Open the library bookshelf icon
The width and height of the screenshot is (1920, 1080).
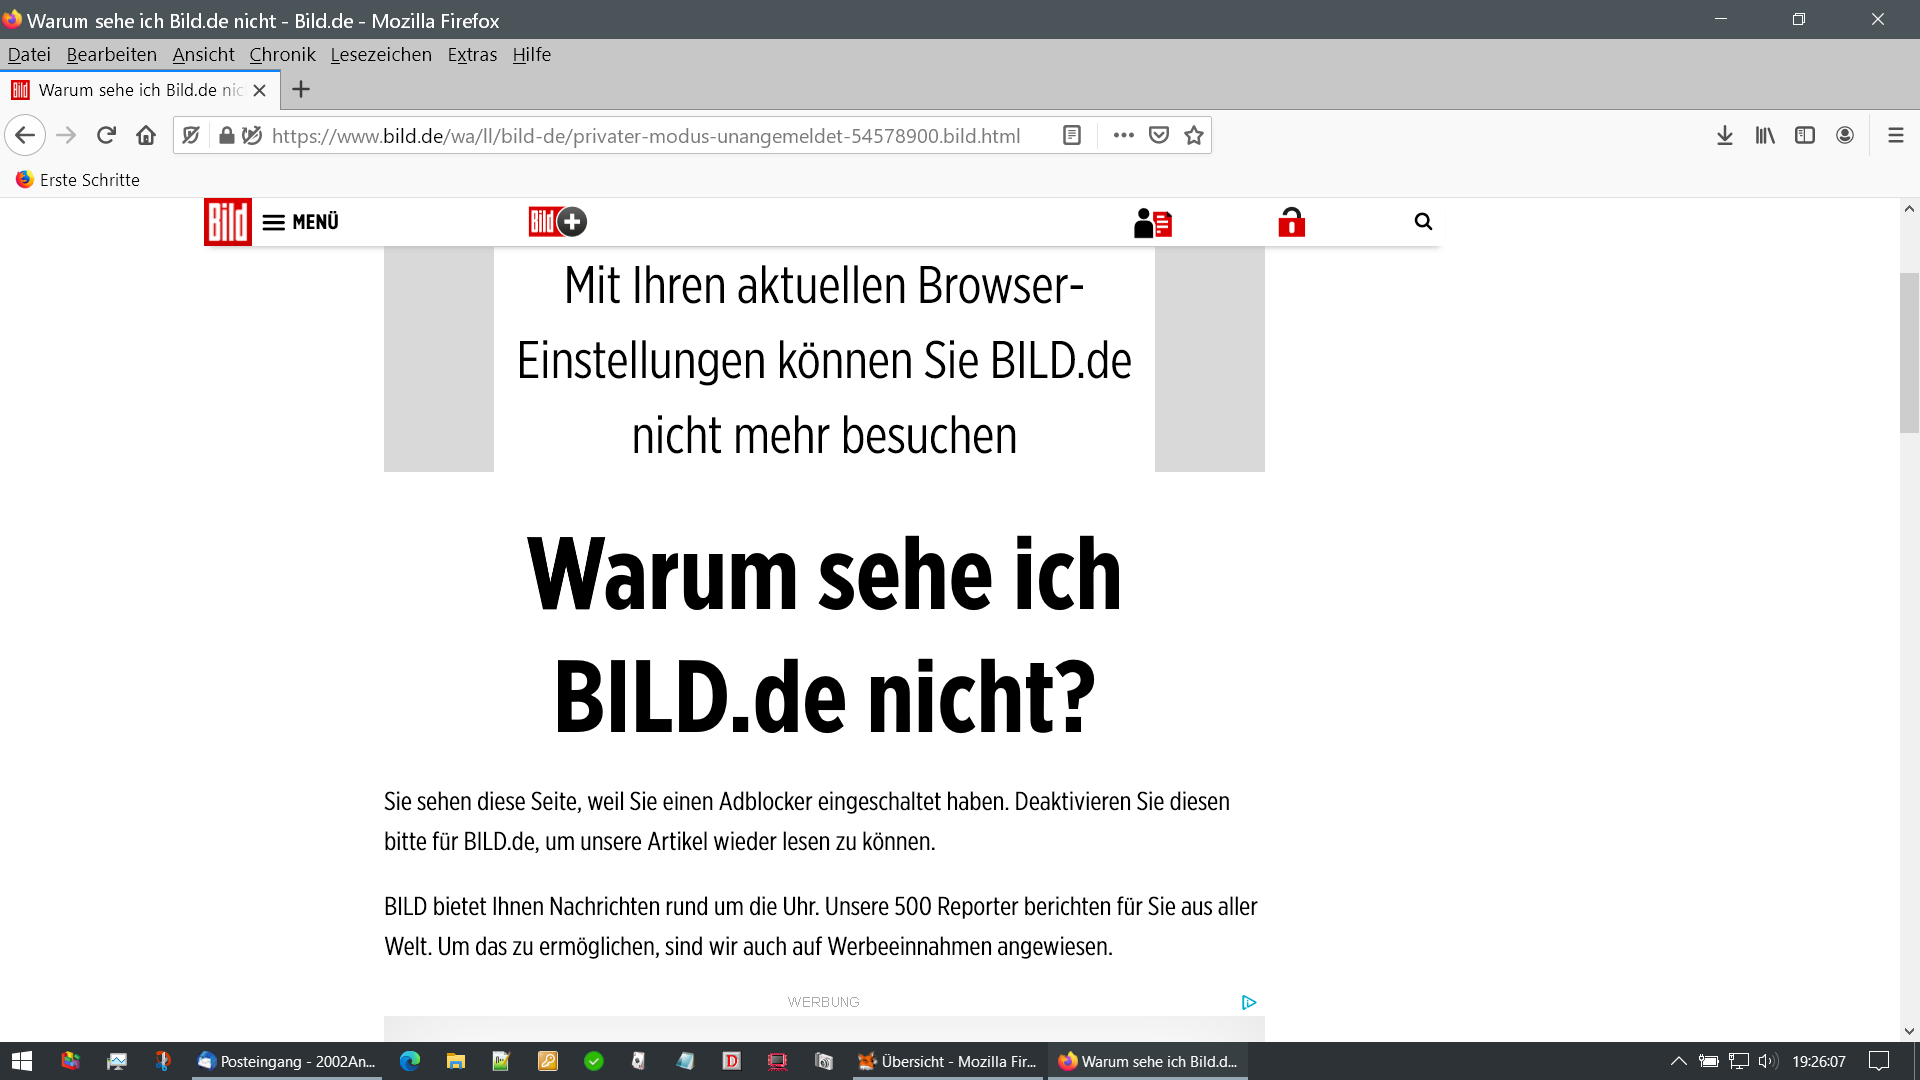1765,135
